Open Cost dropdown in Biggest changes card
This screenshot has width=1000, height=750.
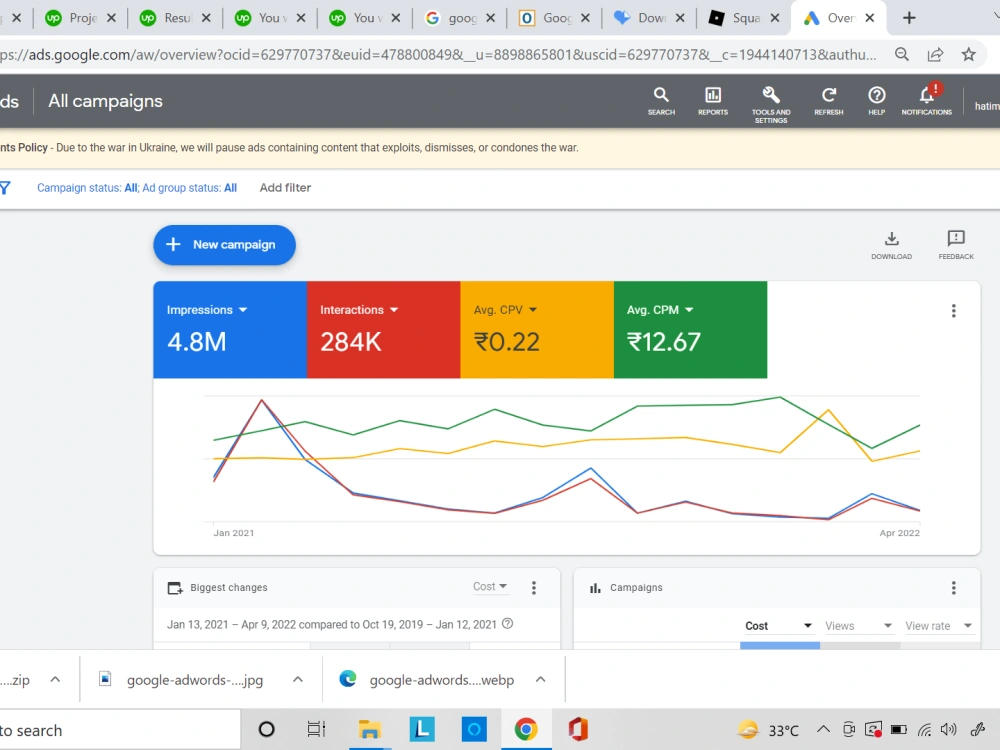click(490, 587)
